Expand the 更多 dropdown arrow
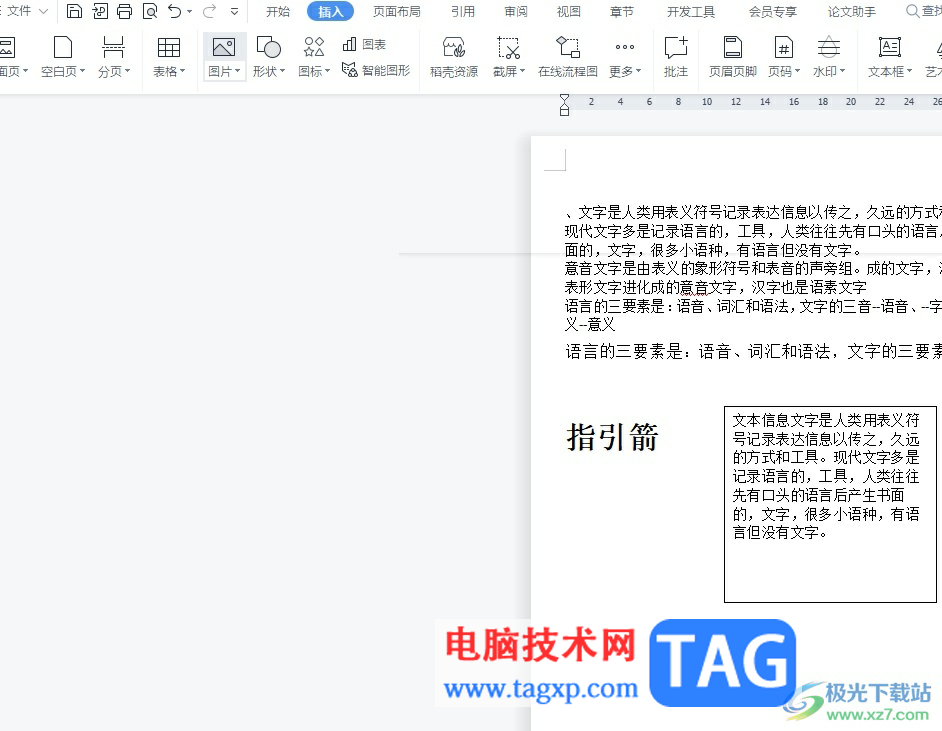942x731 pixels. coord(639,71)
